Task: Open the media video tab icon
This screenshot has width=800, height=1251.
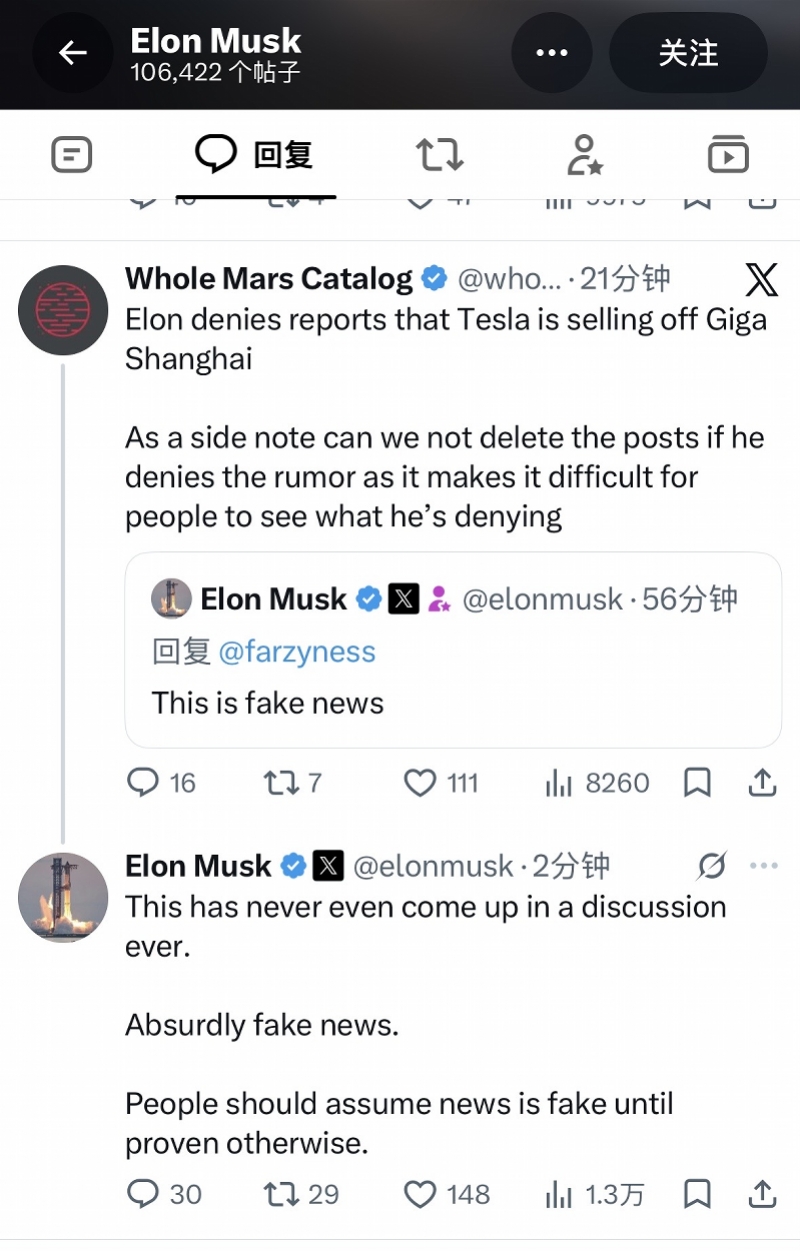Action: [x=728, y=155]
